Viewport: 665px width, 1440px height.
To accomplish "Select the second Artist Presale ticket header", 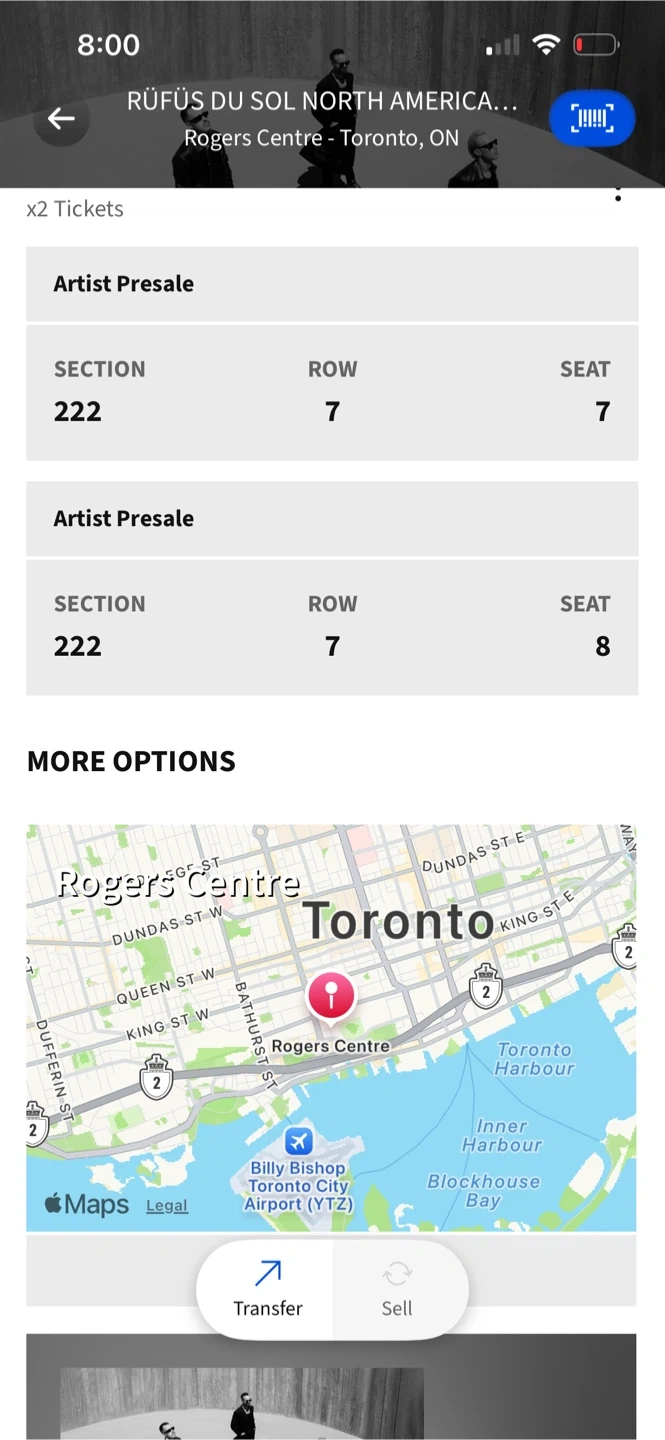I will click(332, 519).
